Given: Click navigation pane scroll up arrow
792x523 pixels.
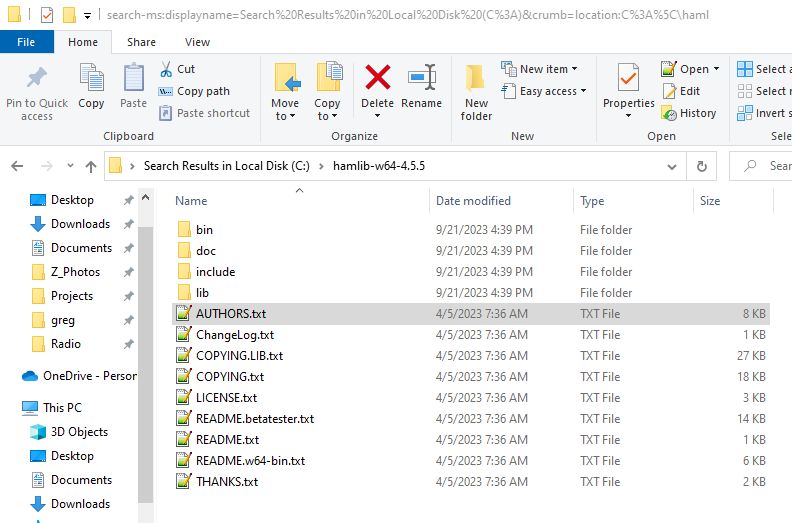Looking at the screenshot, I should tap(145, 198).
